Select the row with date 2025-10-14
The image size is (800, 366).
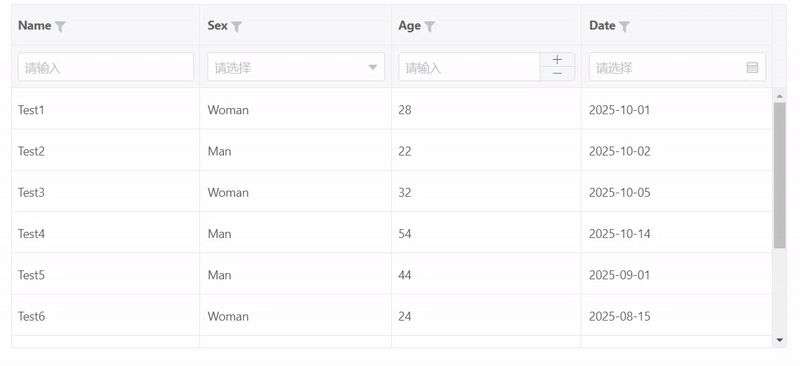click(391, 233)
